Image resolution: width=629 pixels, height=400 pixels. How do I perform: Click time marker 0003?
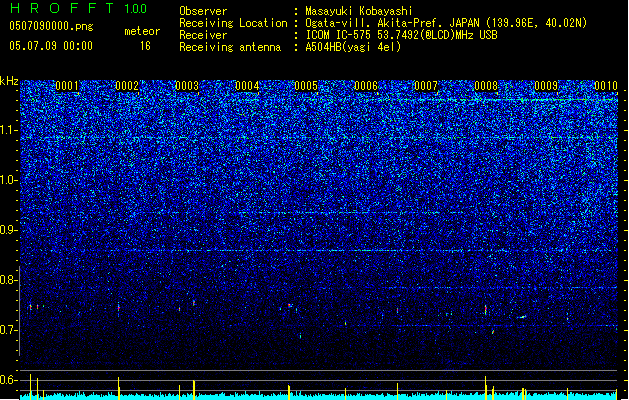[x=187, y=86]
